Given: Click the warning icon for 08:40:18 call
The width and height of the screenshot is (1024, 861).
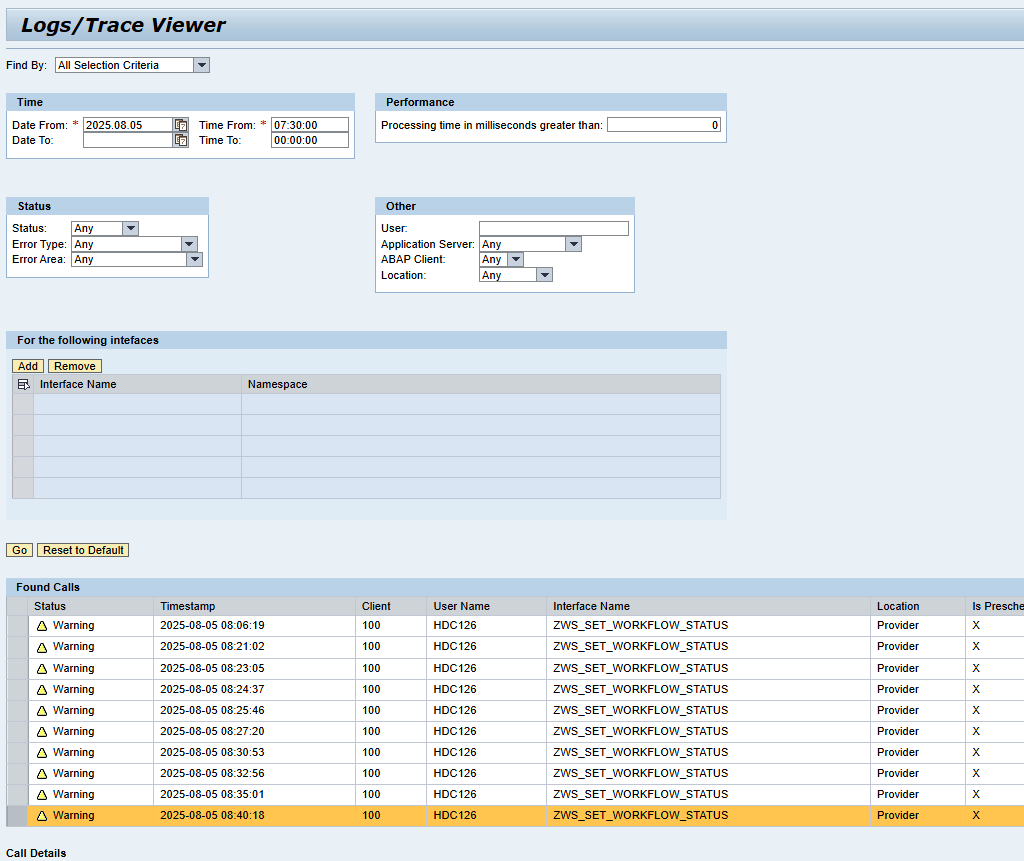Looking at the screenshot, I should pos(42,816).
